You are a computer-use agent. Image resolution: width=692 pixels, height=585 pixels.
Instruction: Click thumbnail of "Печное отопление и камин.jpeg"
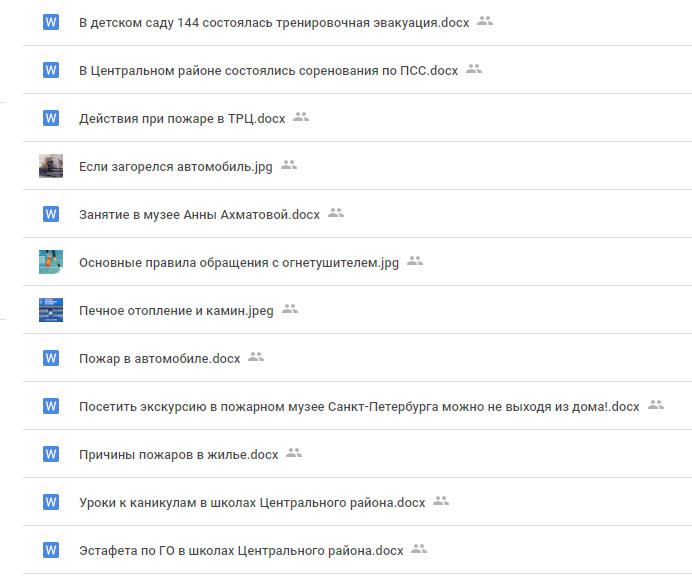(x=51, y=310)
